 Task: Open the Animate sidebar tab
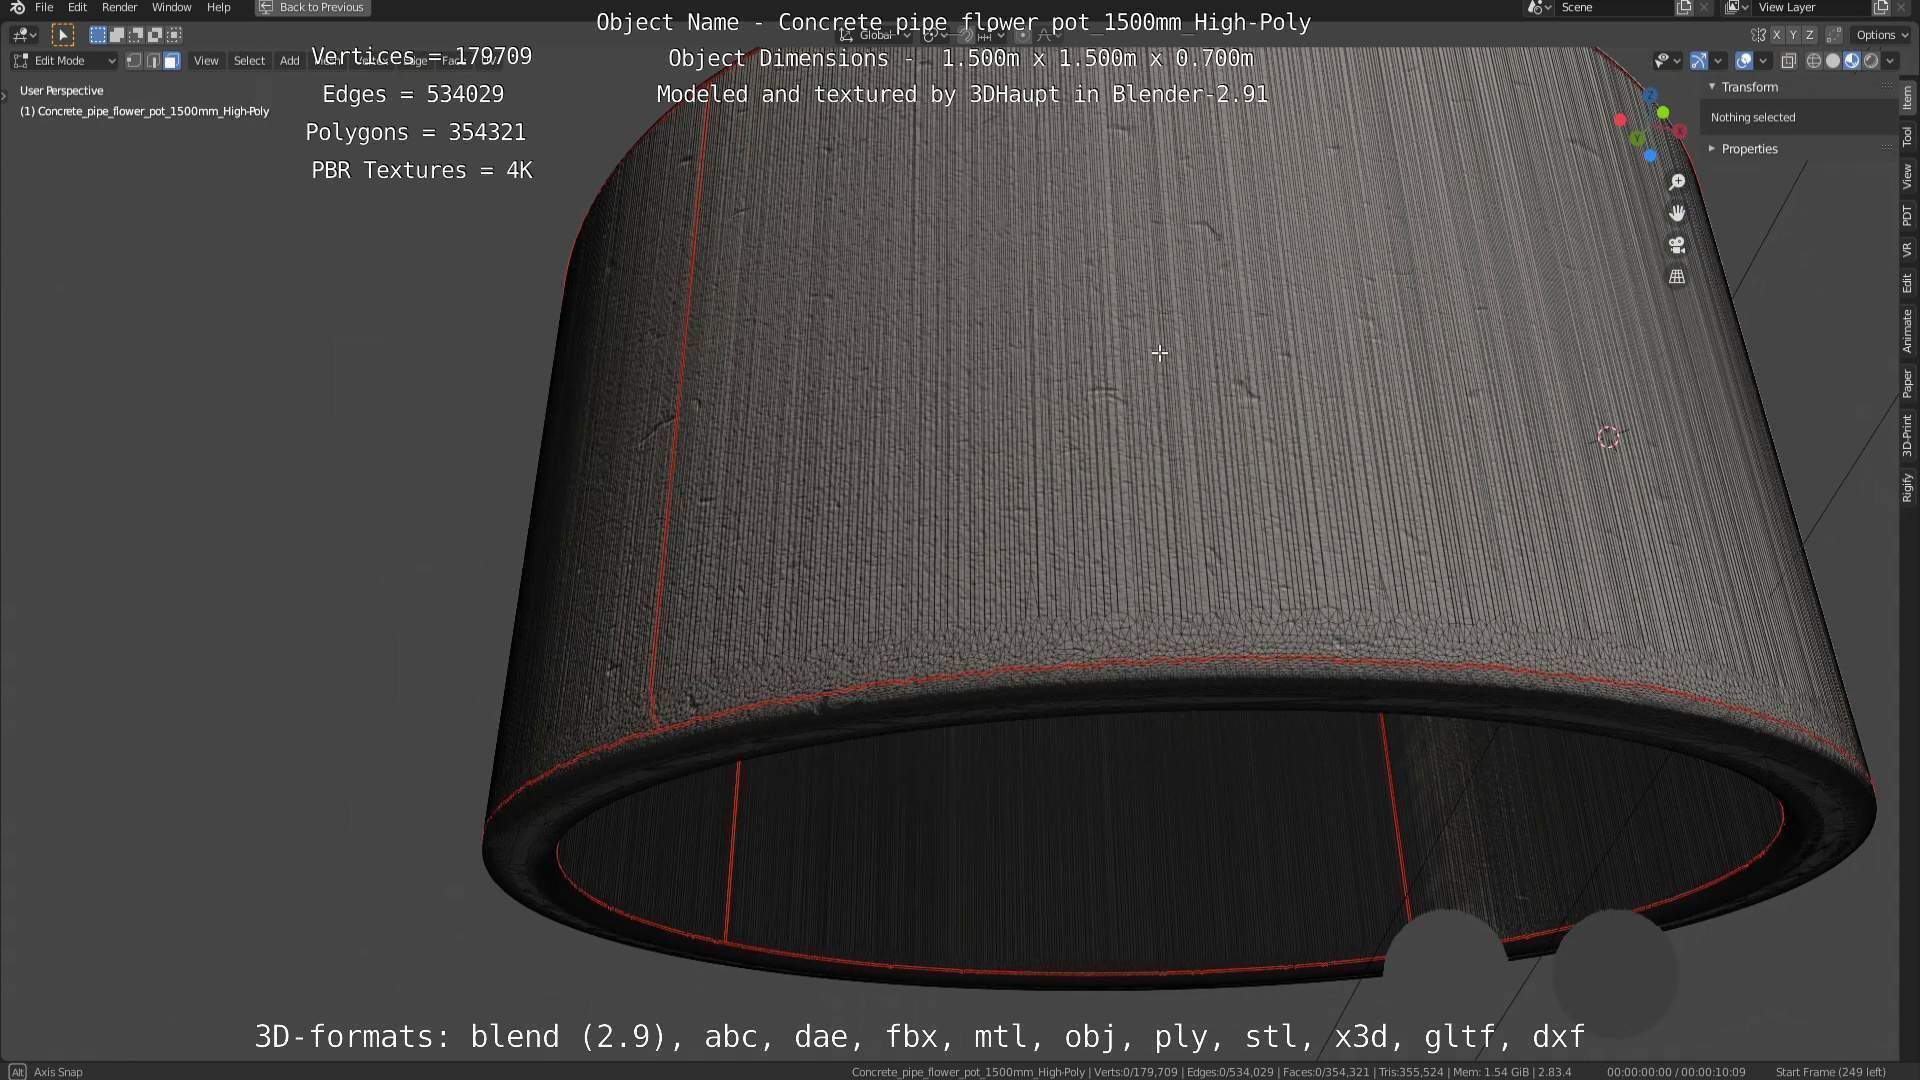1908,331
